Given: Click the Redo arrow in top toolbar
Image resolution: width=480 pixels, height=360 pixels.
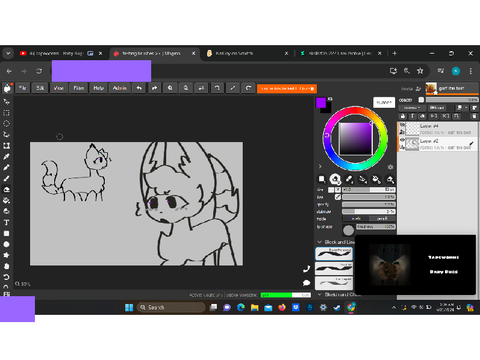Looking at the screenshot, I should (154, 88).
